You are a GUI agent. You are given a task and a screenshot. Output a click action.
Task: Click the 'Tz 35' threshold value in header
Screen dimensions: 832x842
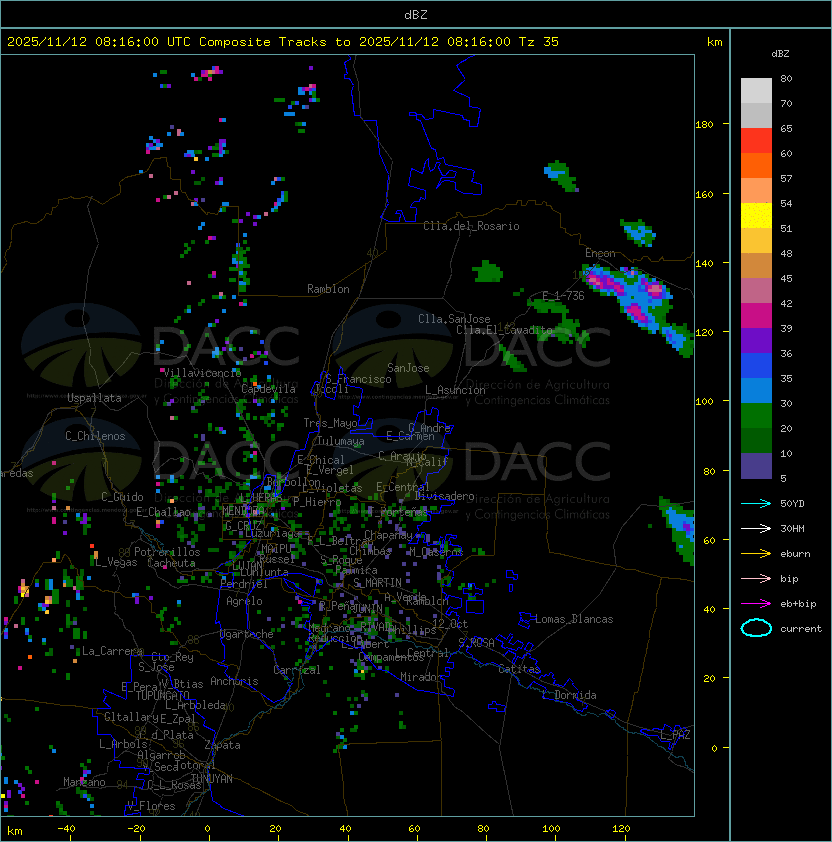click(x=539, y=42)
